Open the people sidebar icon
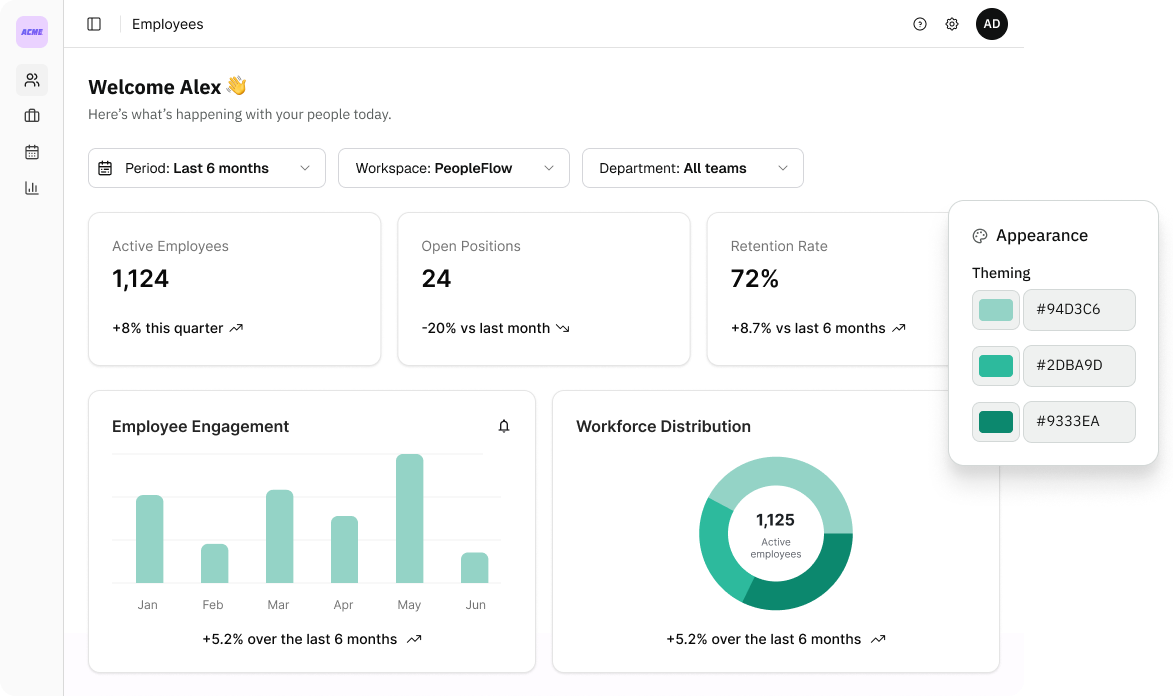 (31, 80)
